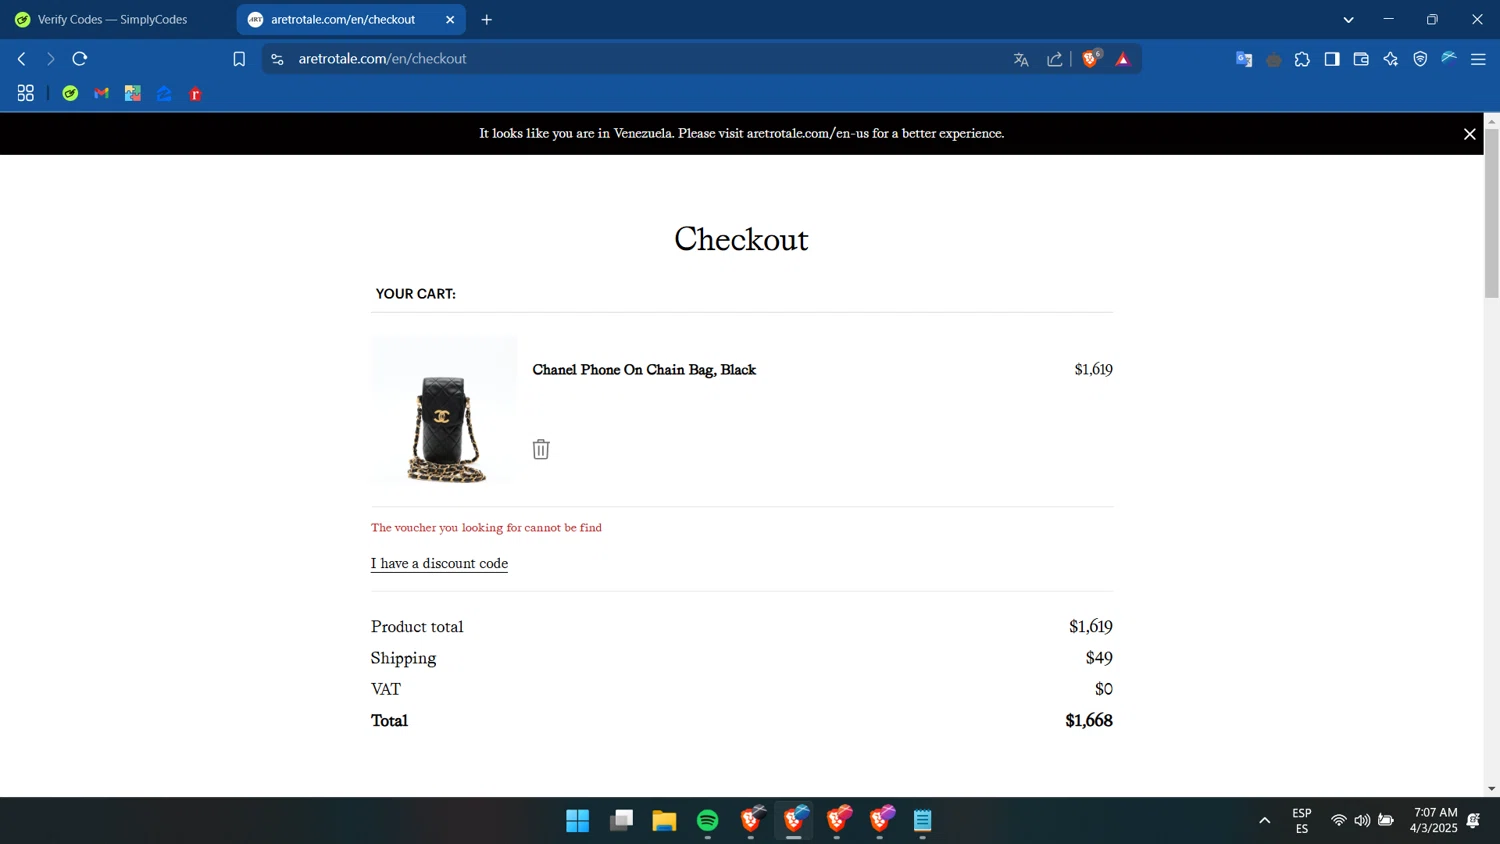Open the extensions puzzle icon
1500x844 pixels.
point(1302,60)
